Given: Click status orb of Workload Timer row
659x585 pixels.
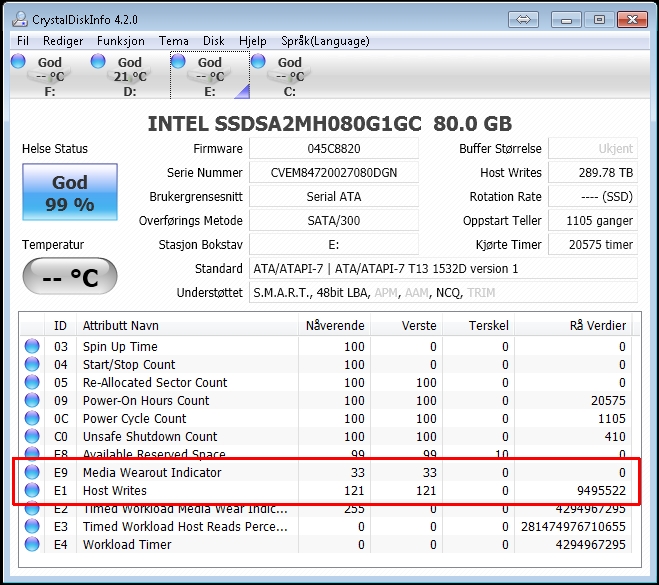Looking at the screenshot, I should pyautogui.click(x=32, y=544).
